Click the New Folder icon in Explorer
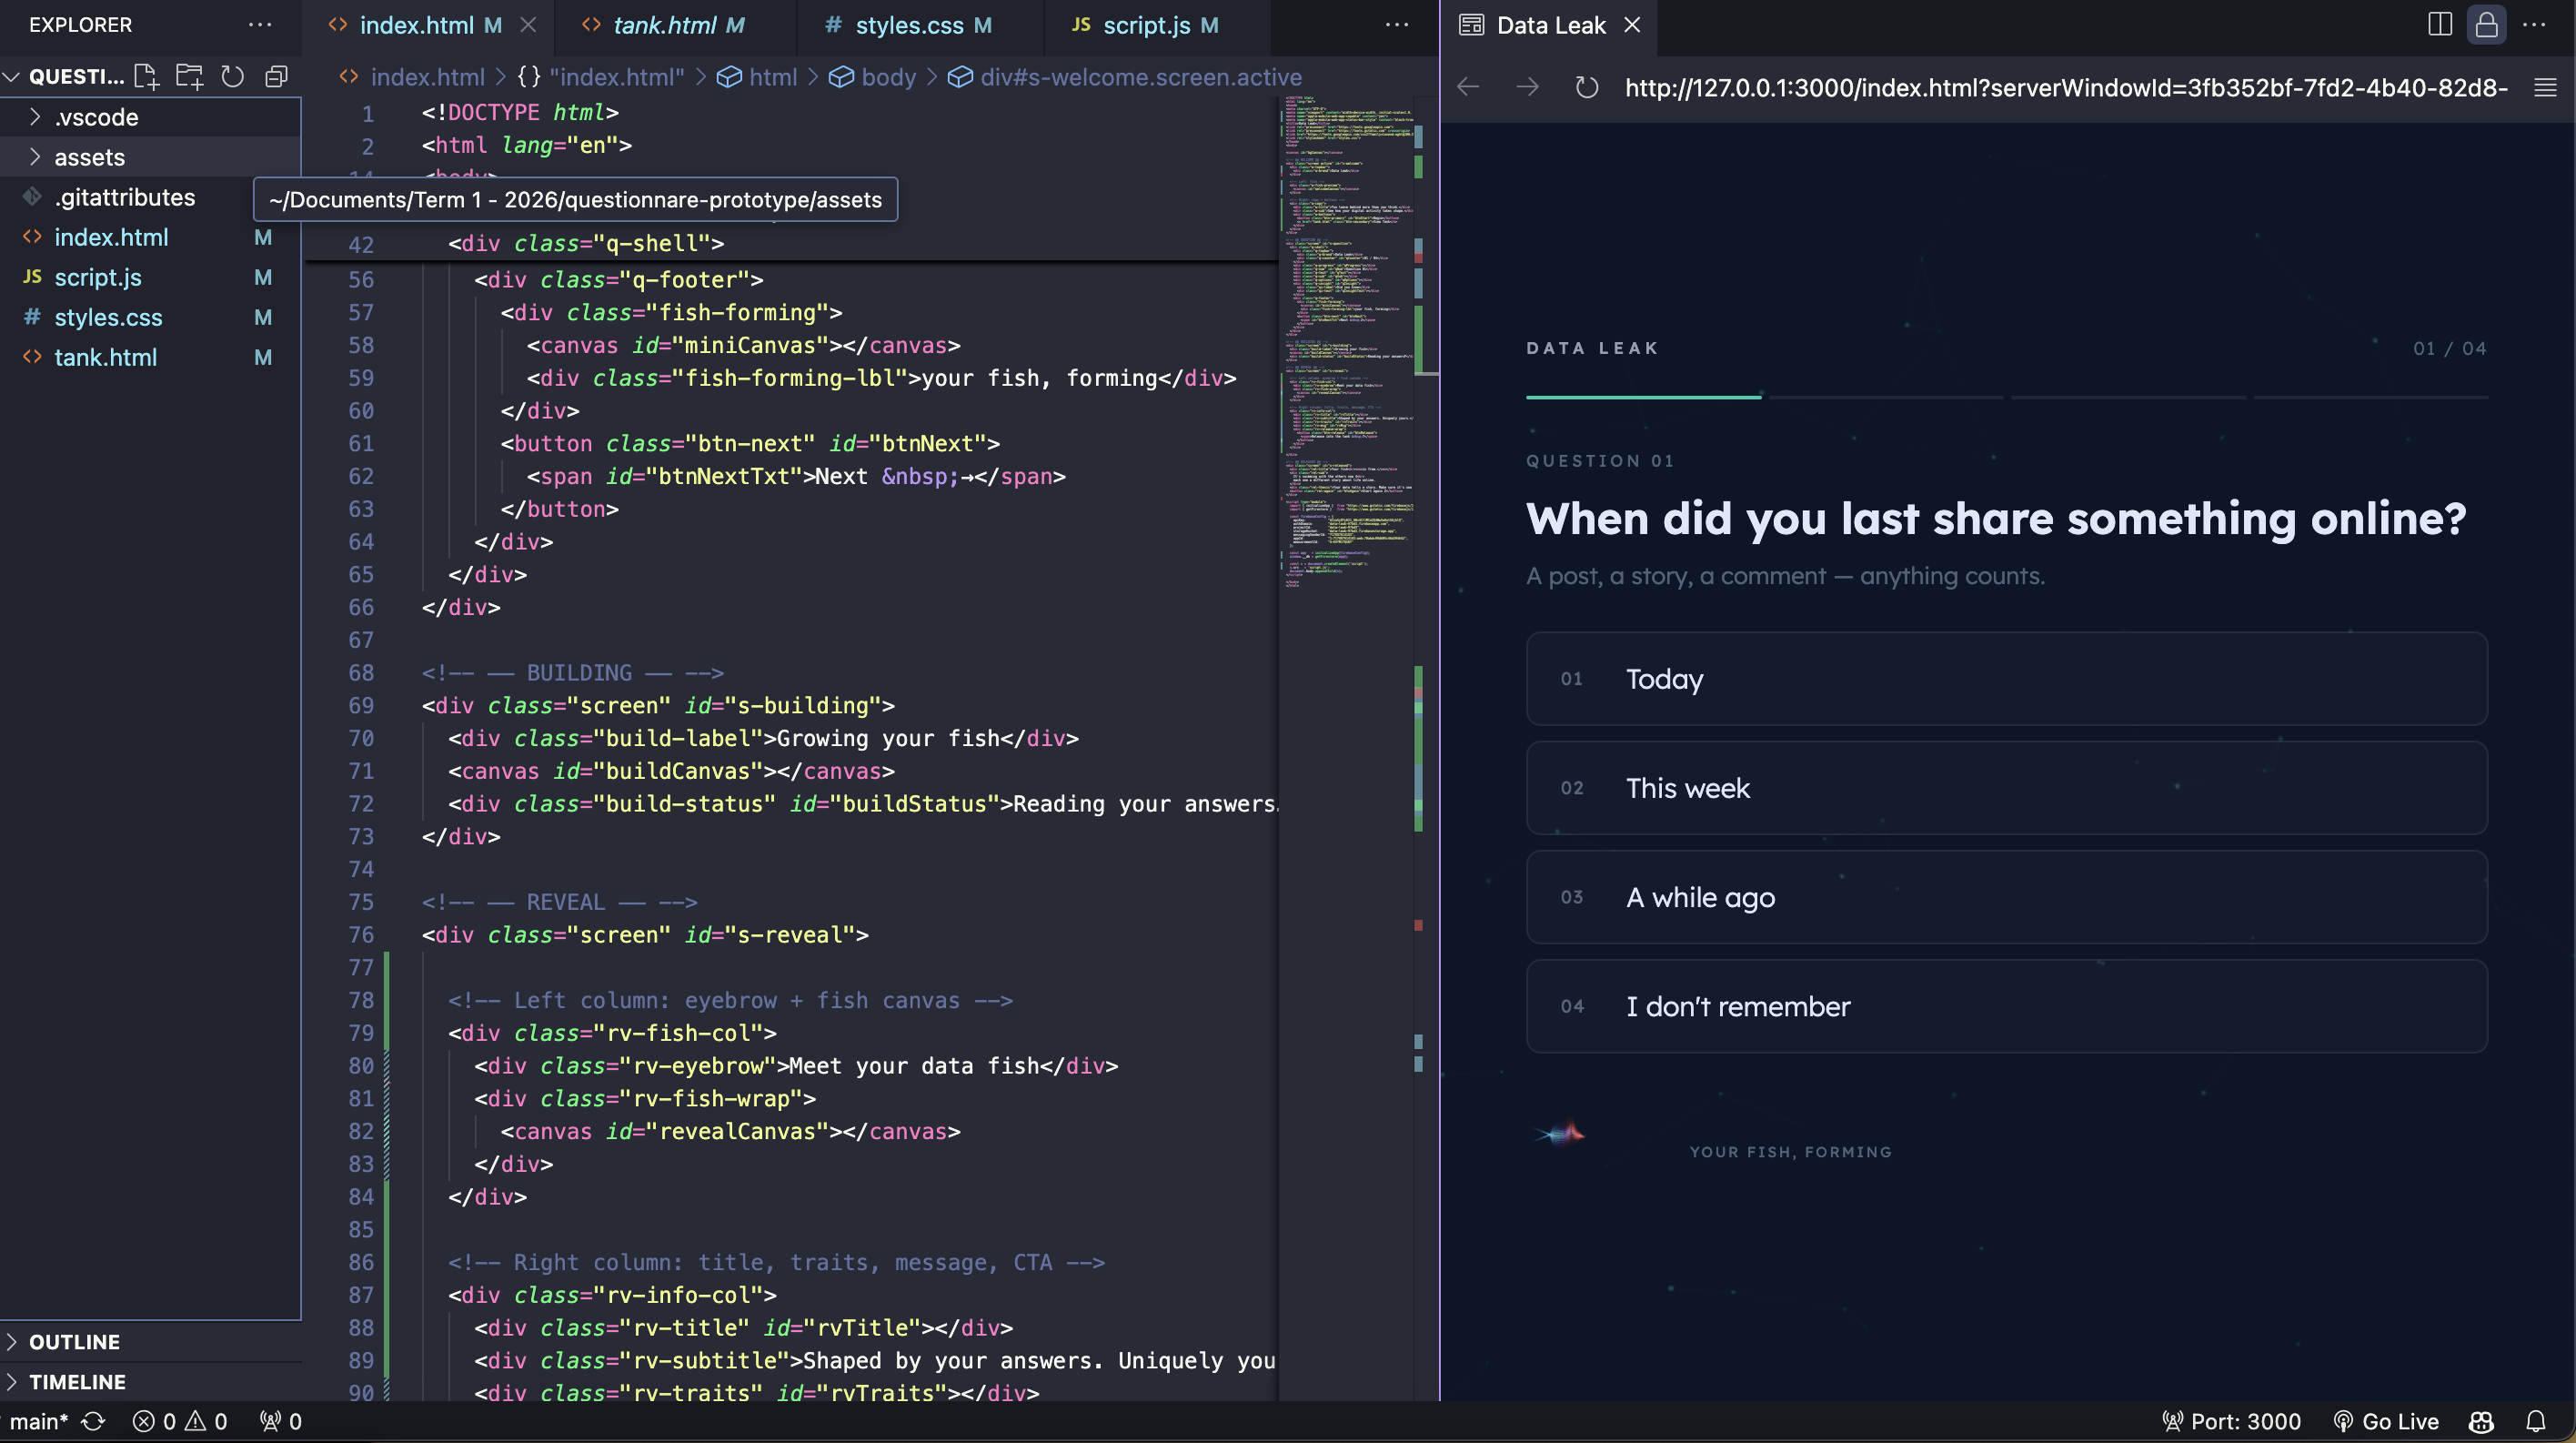The width and height of the screenshot is (2576, 1443). click(189, 77)
